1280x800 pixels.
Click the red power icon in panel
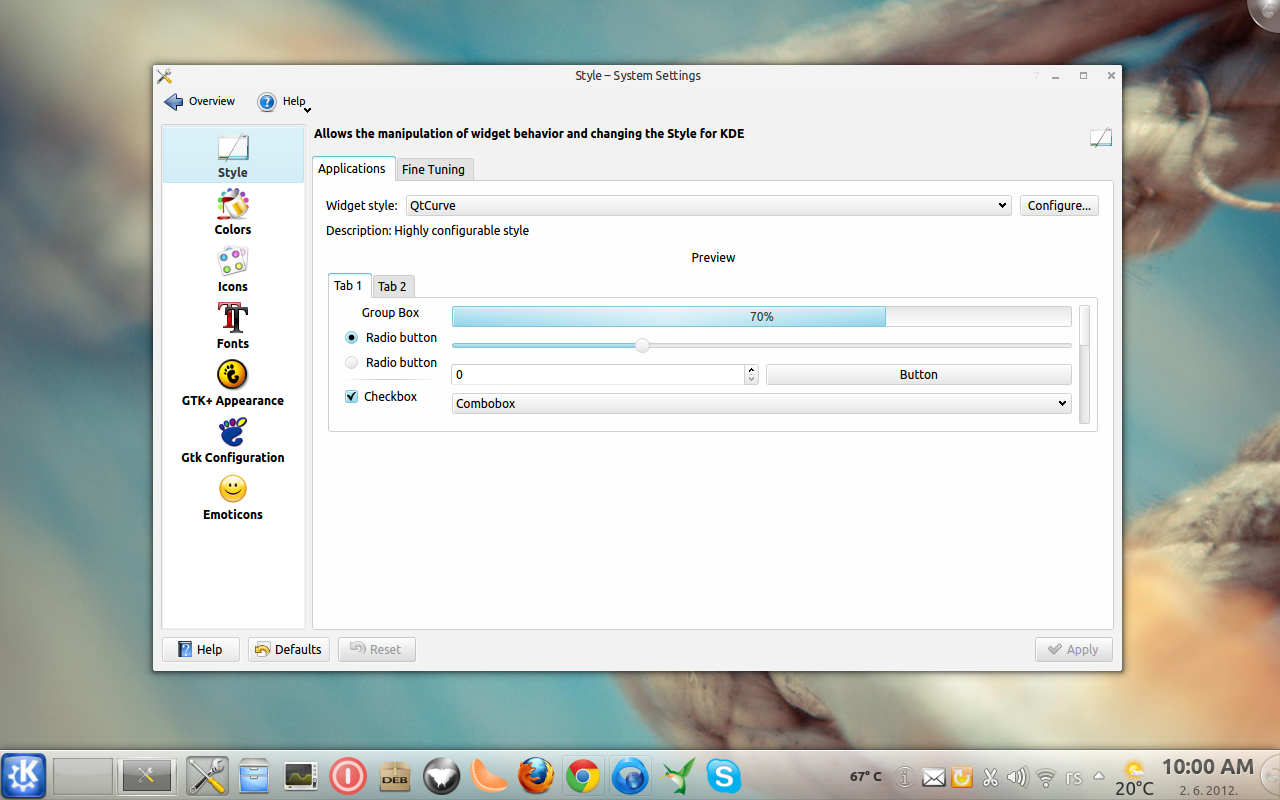(348, 776)
